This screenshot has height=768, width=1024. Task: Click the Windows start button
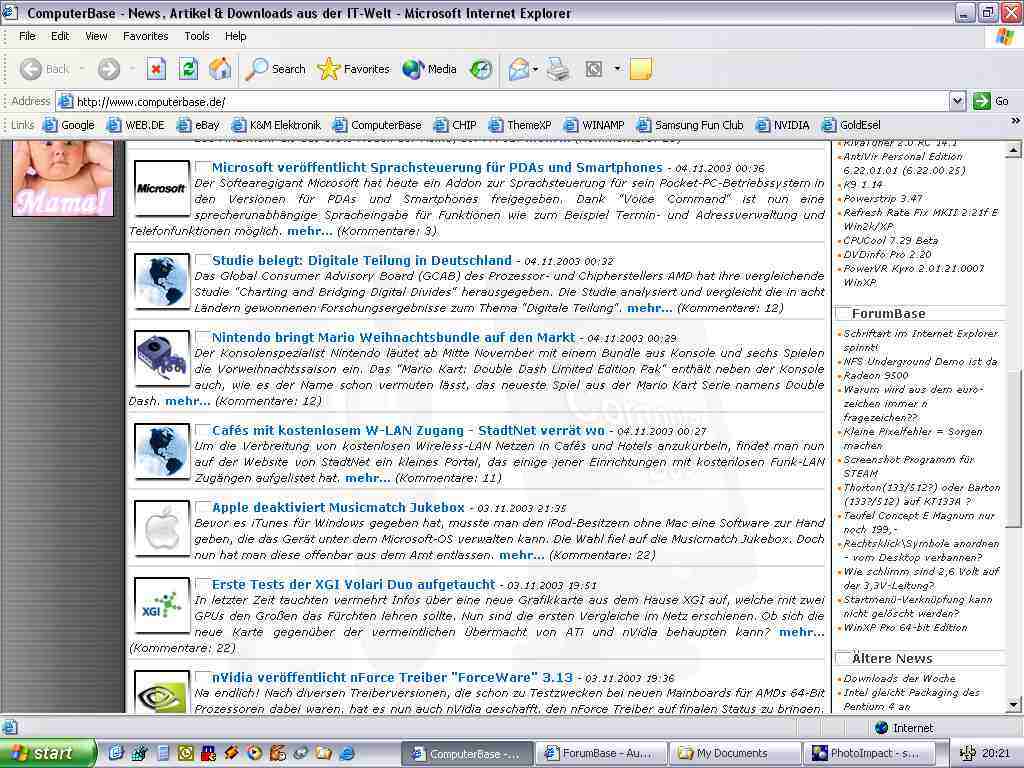tap(47, 754)
